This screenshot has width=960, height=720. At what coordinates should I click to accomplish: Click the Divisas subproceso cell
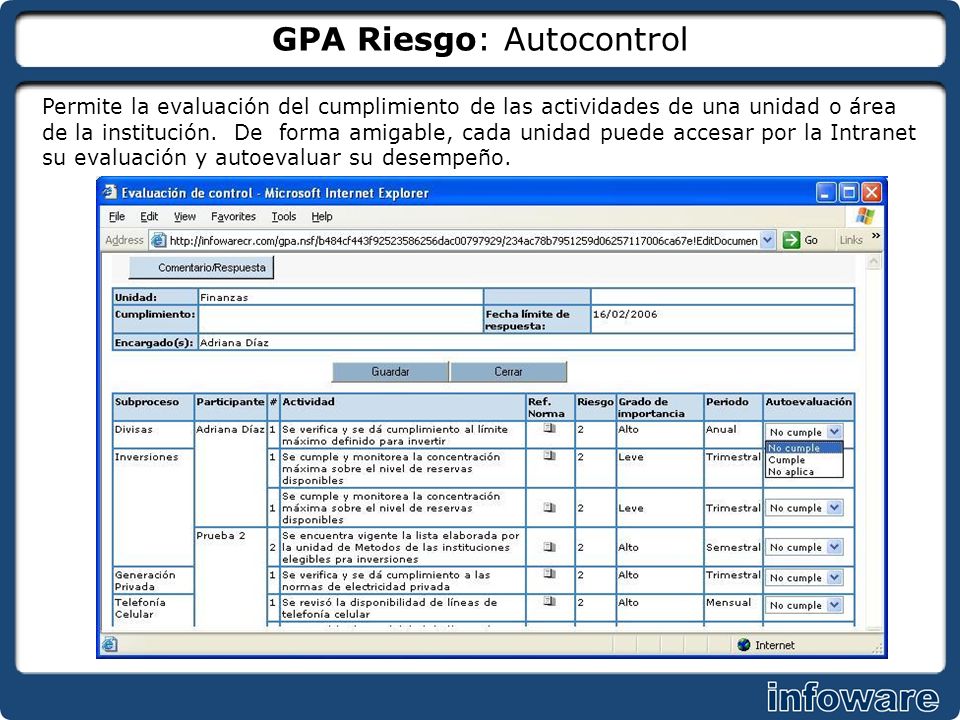pos(153,435)
